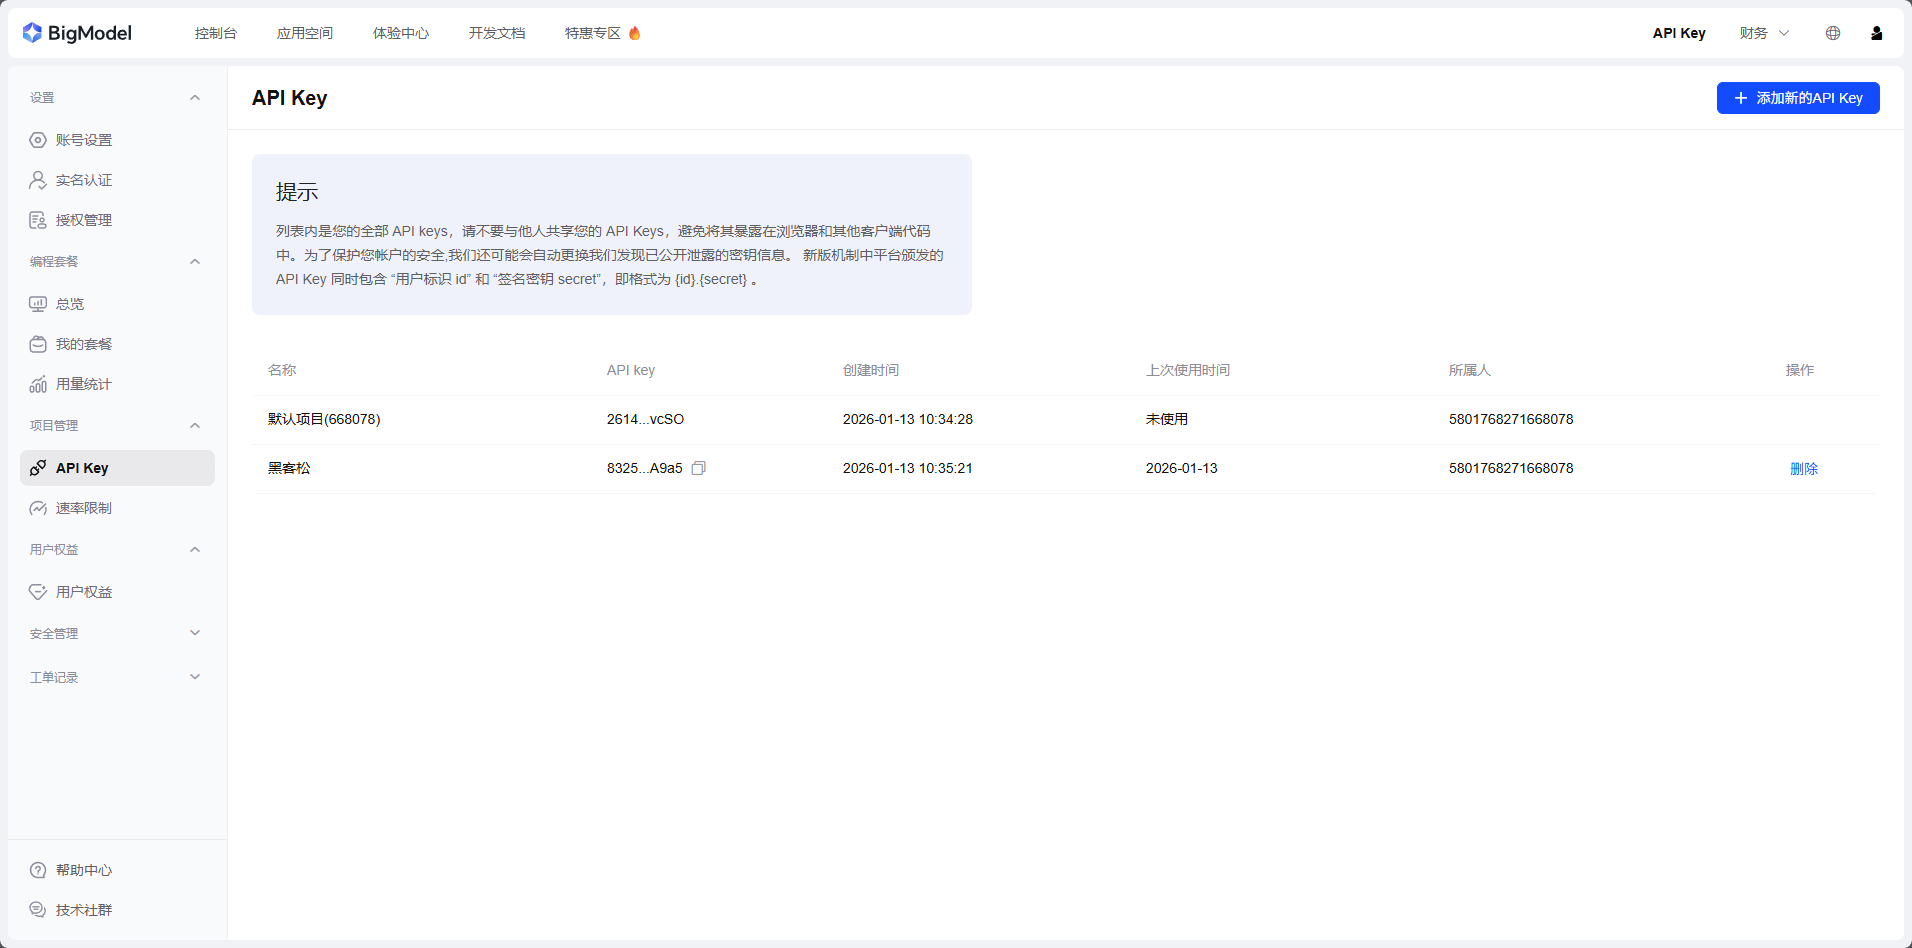The height and width of the screenshot is (948, 1912).
Task: Click the 添加新的API Key button
Action: (x=1798, y=98)
